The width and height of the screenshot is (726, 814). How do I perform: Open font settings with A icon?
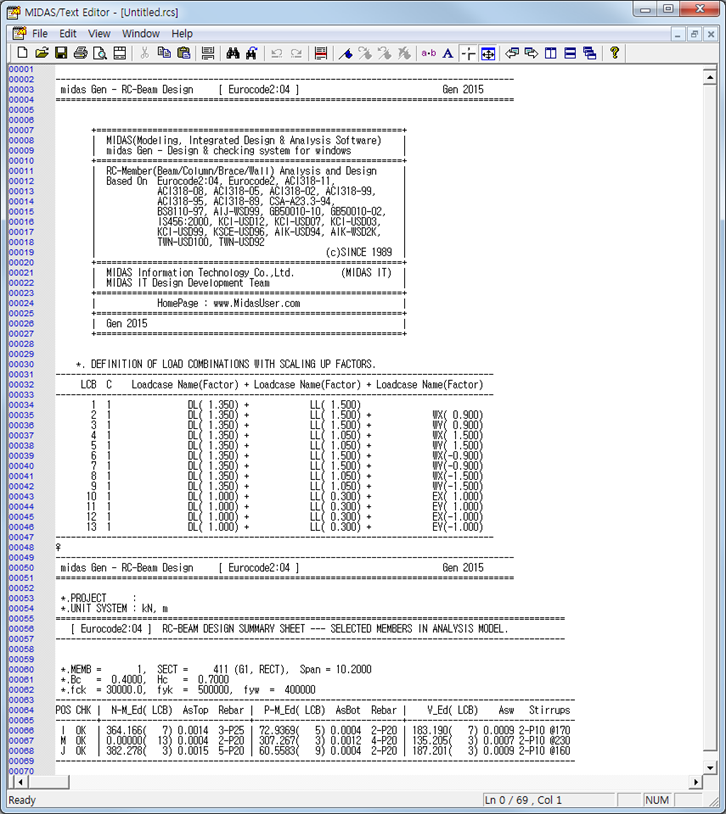448,53
